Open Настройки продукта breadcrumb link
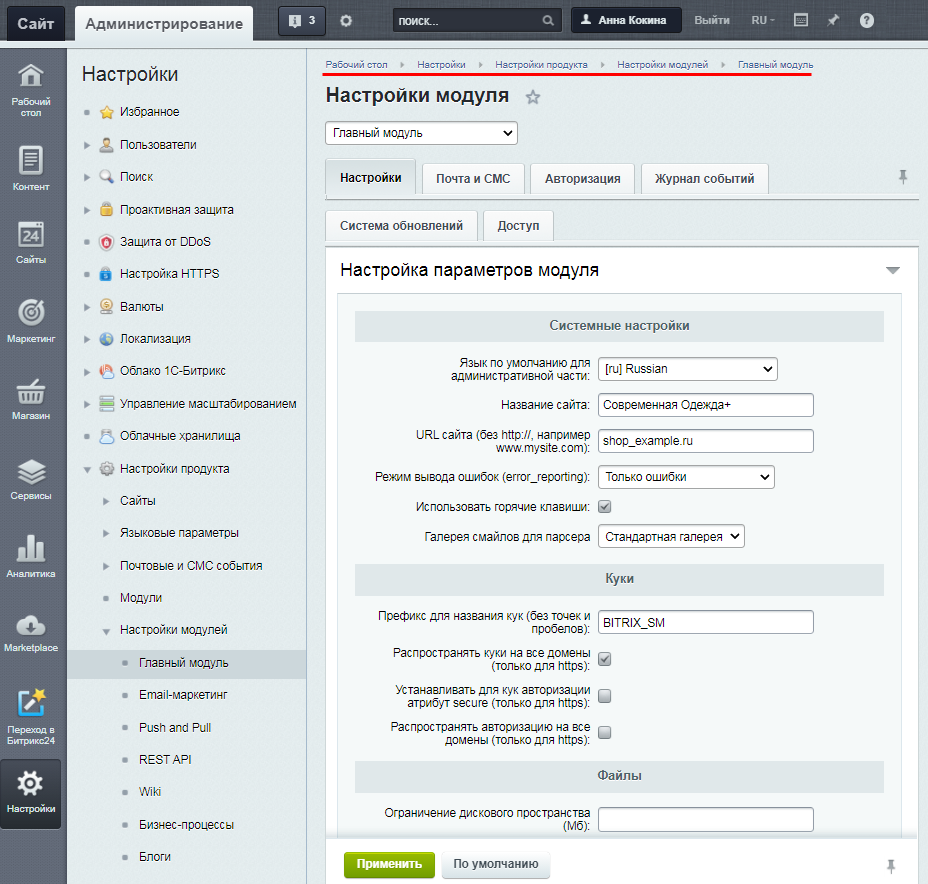This screenshot has width=928, height=884. point(541,65)
